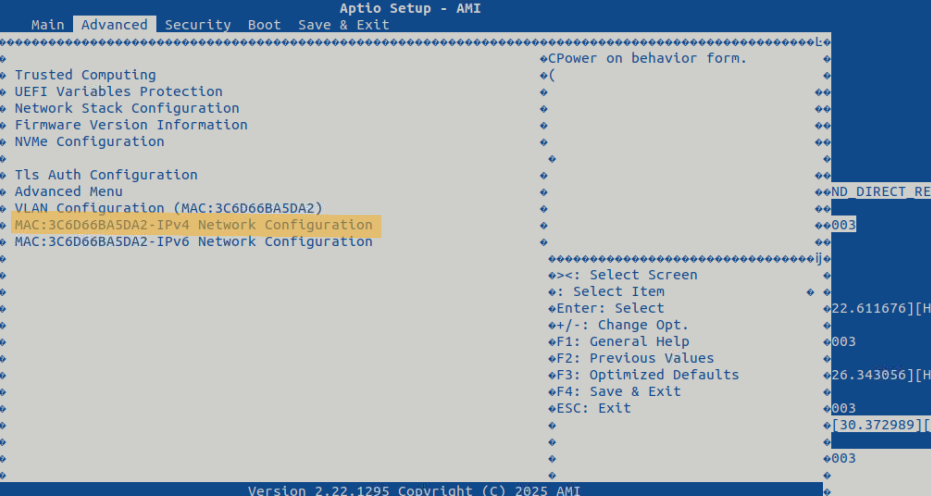Viewport: 931px width, 496px height.
Task: Open highlighted IPv4 Network Configuration
Action: (193, 225)
